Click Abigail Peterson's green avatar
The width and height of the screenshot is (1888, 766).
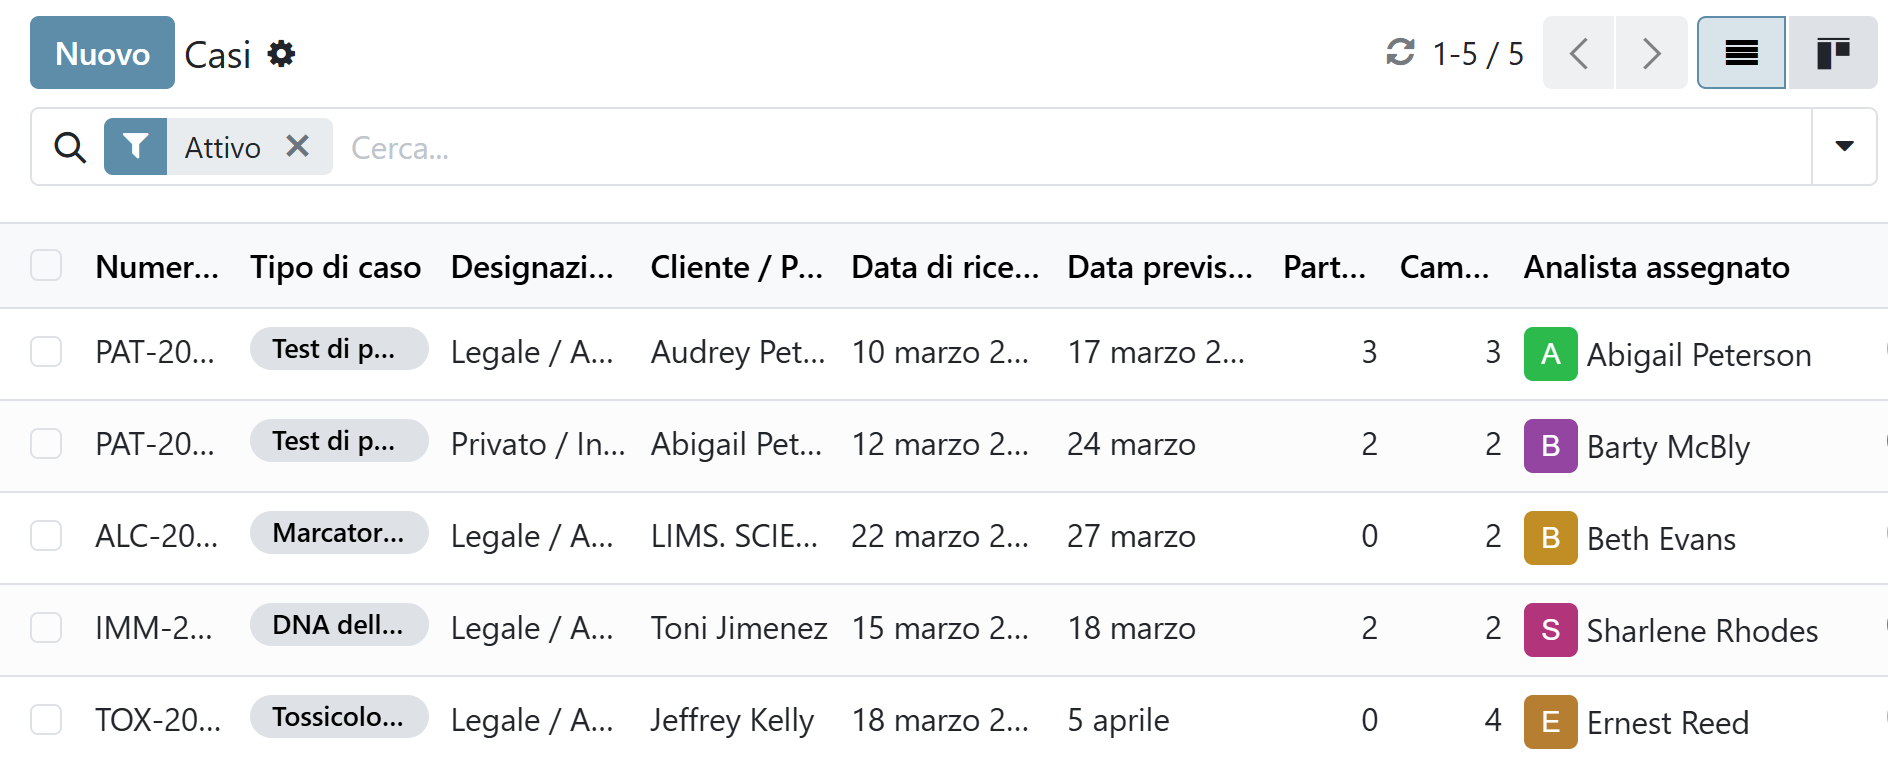coord(1550,354)
